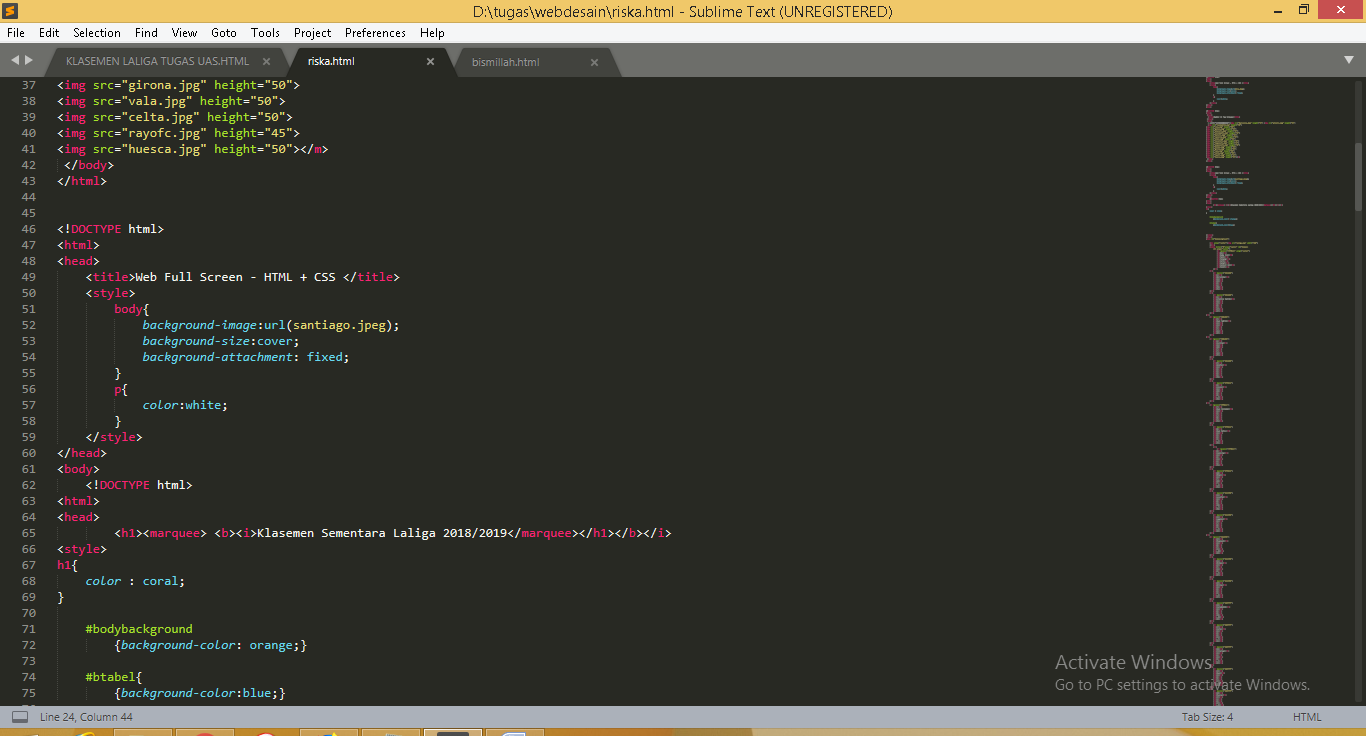Screen dimensions: 1366x736
Task: Open Tab Size: 4 indentation selector
Action: 1207,717
